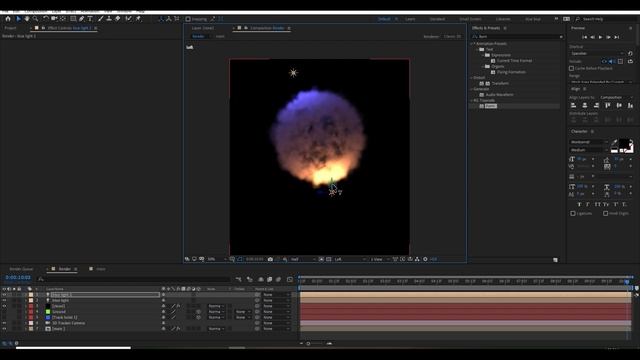Screen dimensions: 640x360
Task: Select the Rotation tool
Action: coord(46,19)
